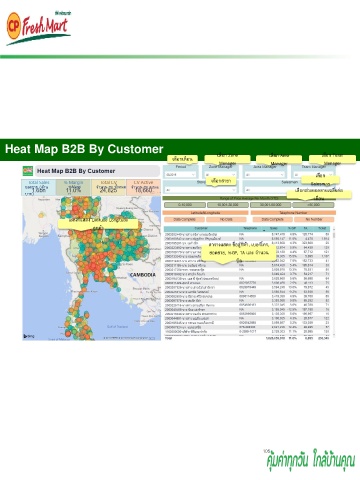The image size is (360, 480).
Task: Click the small green dashboard logo icon
Action: pos(28,171)
